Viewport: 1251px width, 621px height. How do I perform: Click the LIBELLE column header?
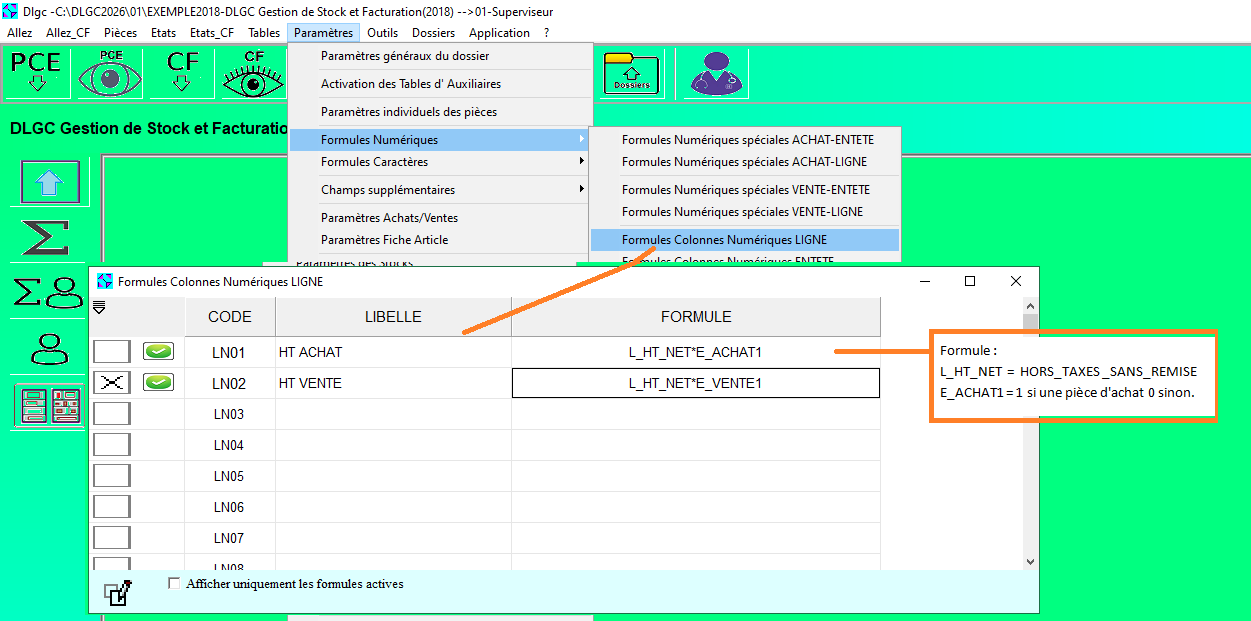coord(393,317)
